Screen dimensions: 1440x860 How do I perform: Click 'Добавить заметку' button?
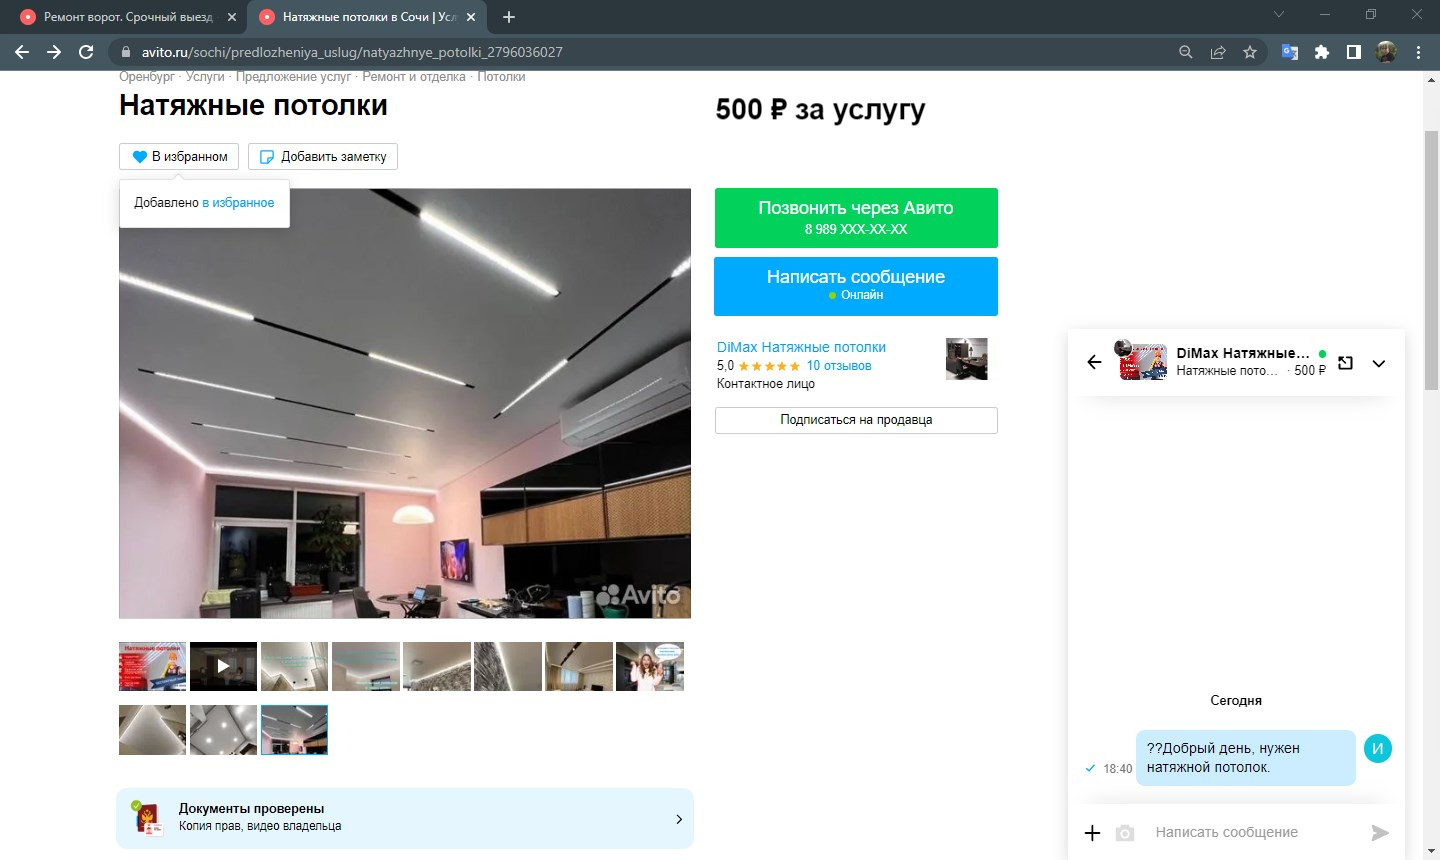(323, 156)
